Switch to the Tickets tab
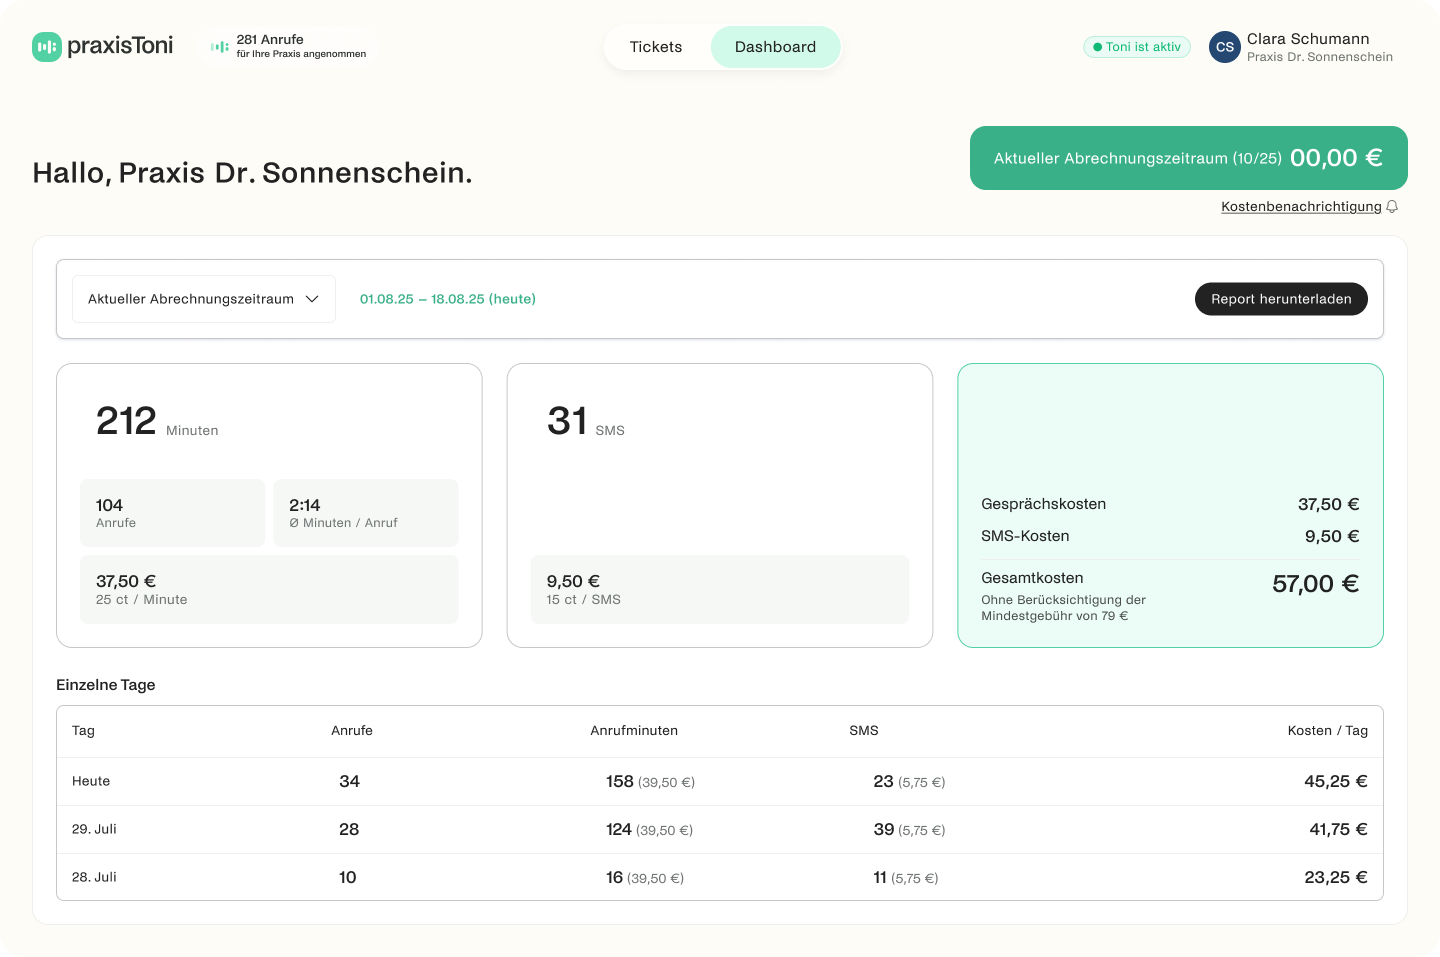Screen dimensions: 1440x957 click(656, 47)
